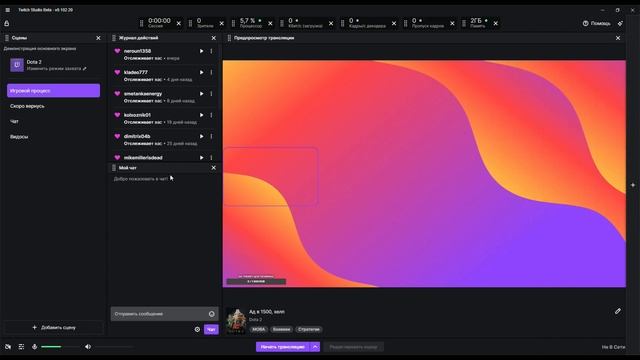
Task: Open more options for dimitrix04b
Action: (x=211, y=136)
